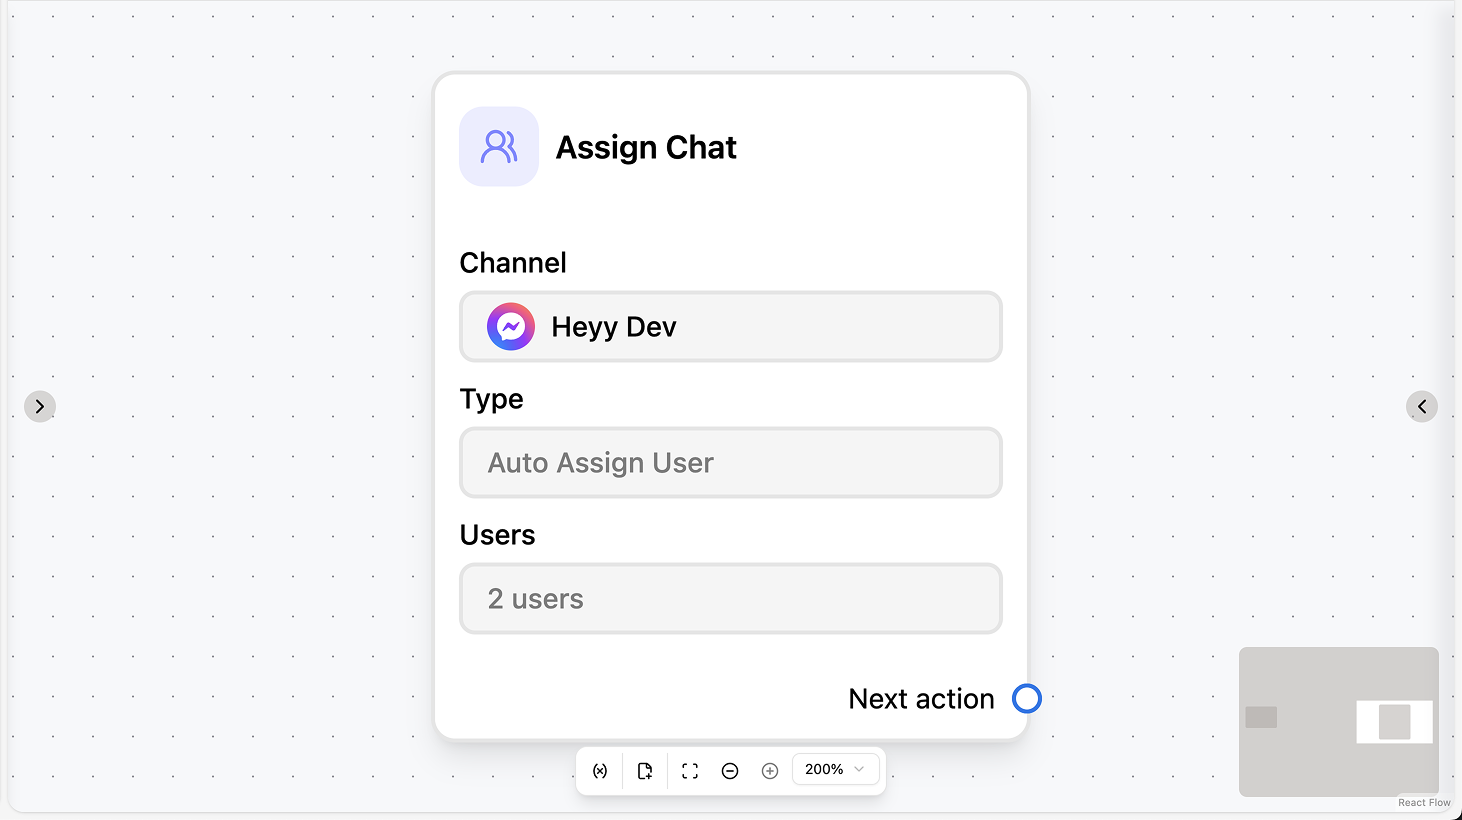1462x820 pixels.
Task: Zoom in using the plus icon
Action: point(769,770)
